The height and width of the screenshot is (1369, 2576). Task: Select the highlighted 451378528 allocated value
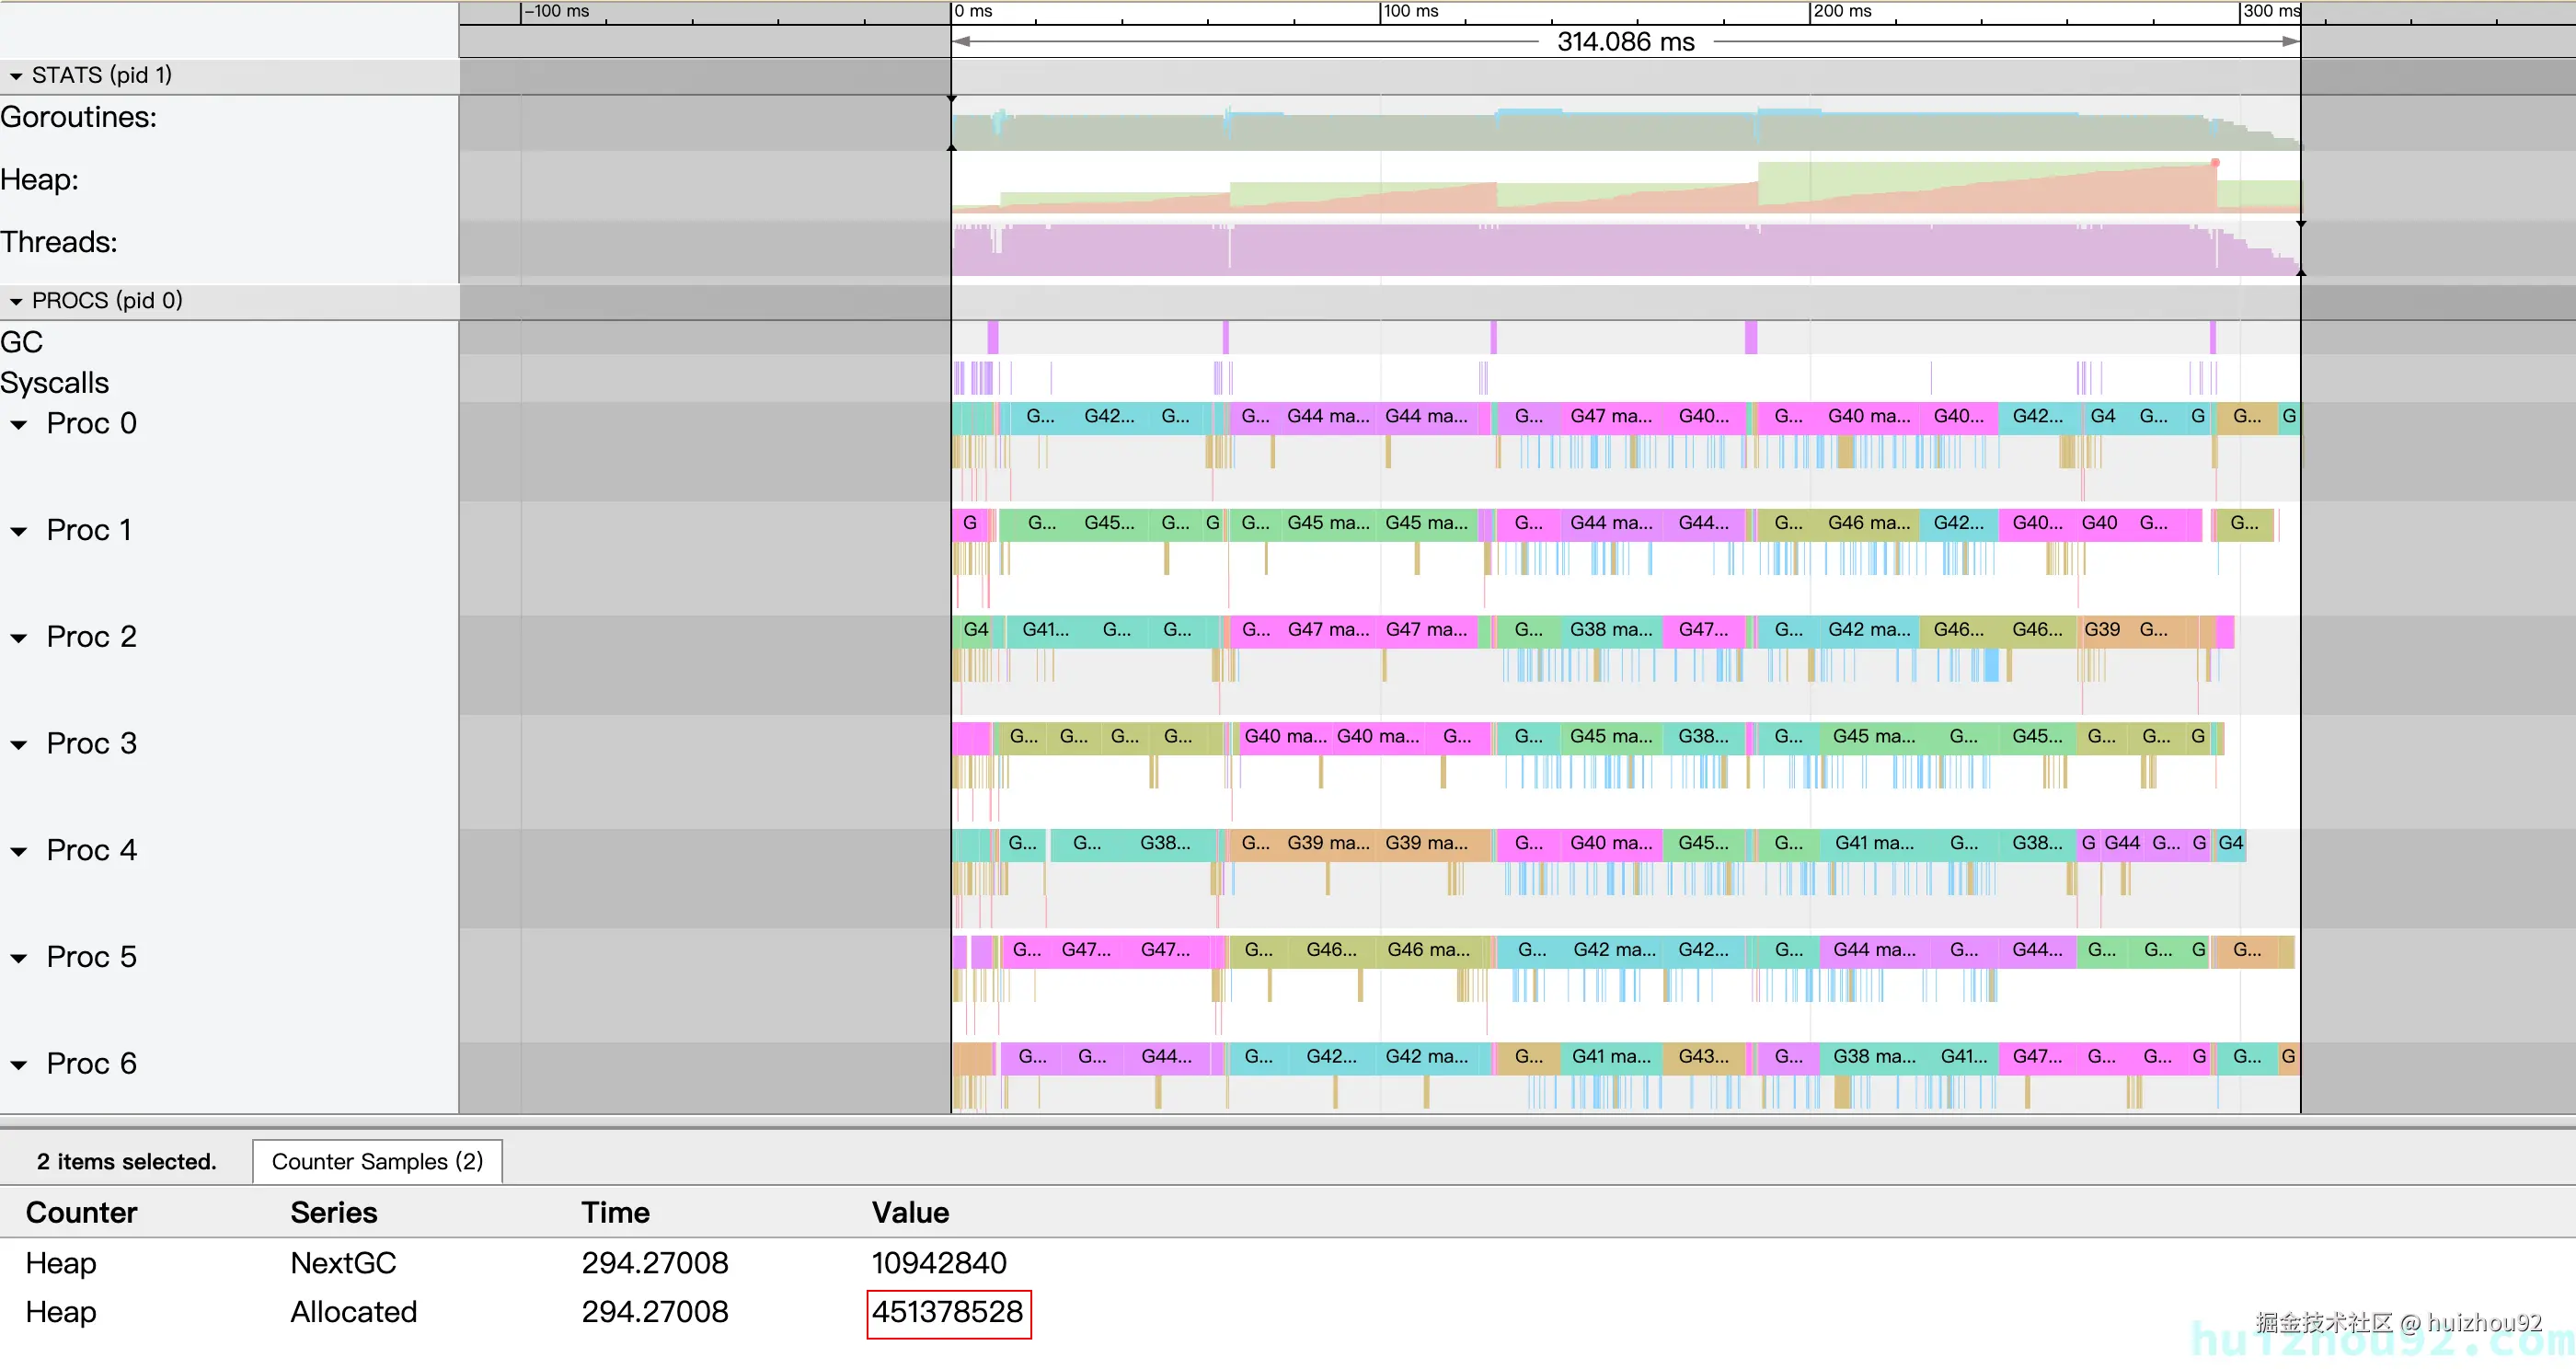tap(947, 1312)
